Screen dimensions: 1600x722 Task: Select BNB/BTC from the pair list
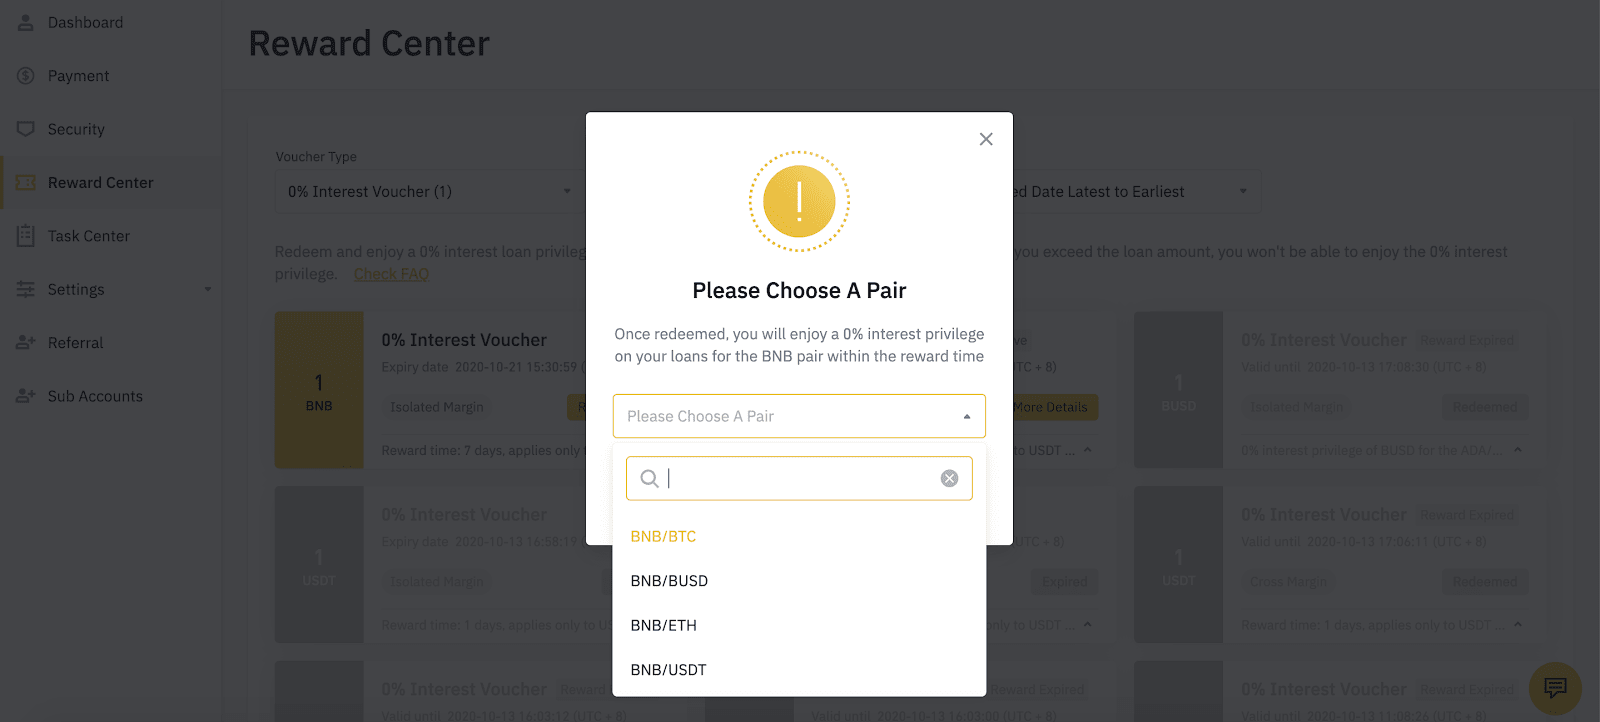664,537
